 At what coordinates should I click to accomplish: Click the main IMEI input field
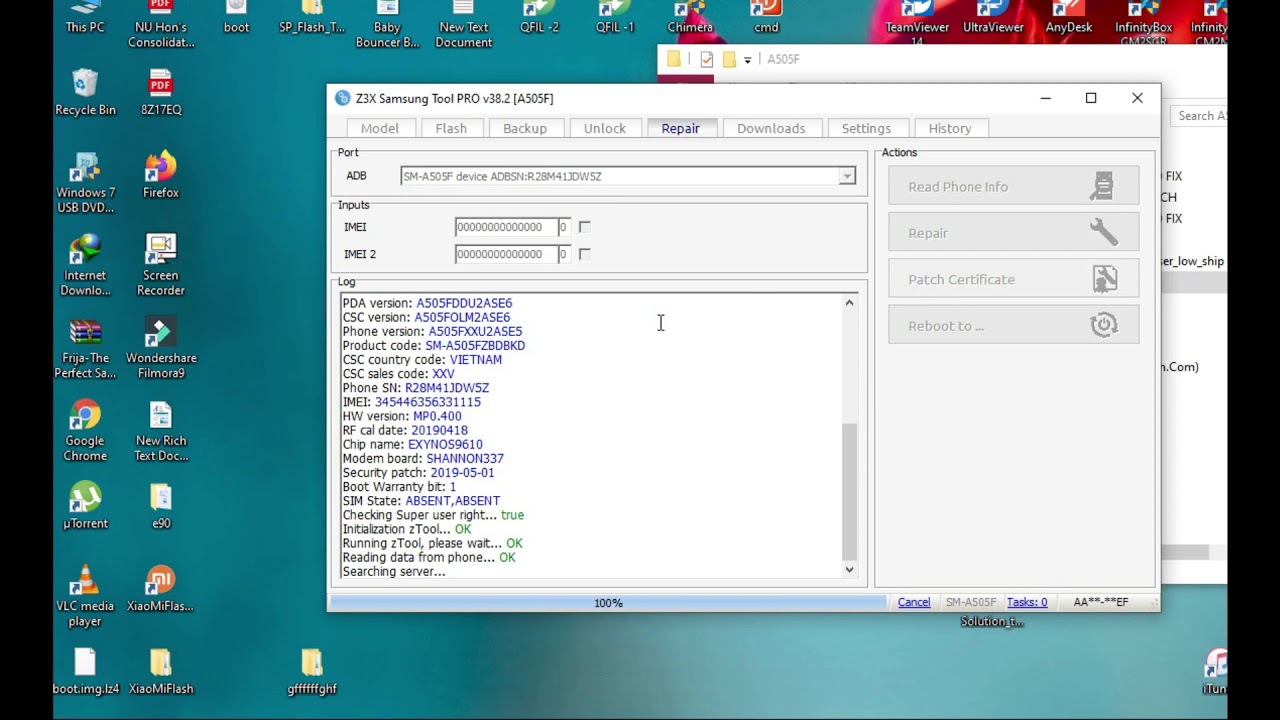click(505, 227)
